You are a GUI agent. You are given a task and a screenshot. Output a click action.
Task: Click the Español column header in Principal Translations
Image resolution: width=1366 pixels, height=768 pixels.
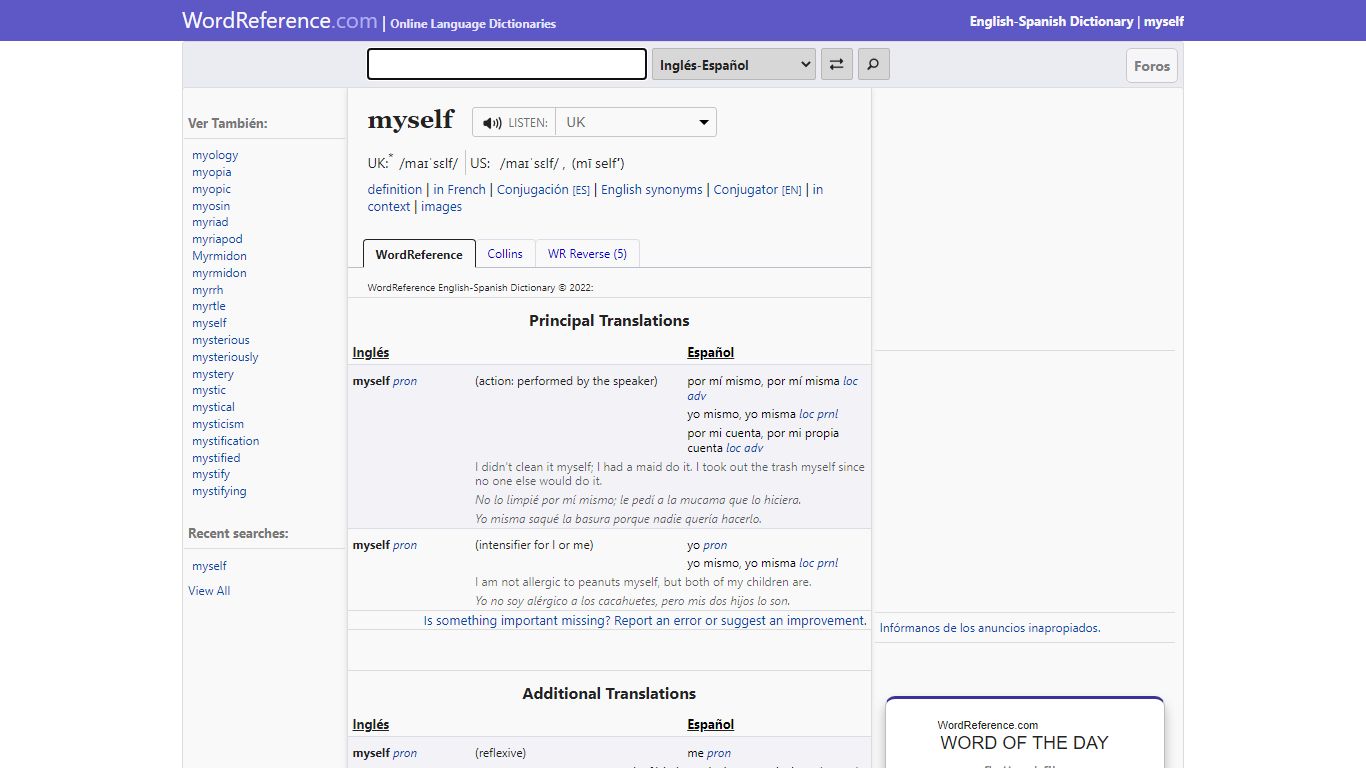(711, 352)
